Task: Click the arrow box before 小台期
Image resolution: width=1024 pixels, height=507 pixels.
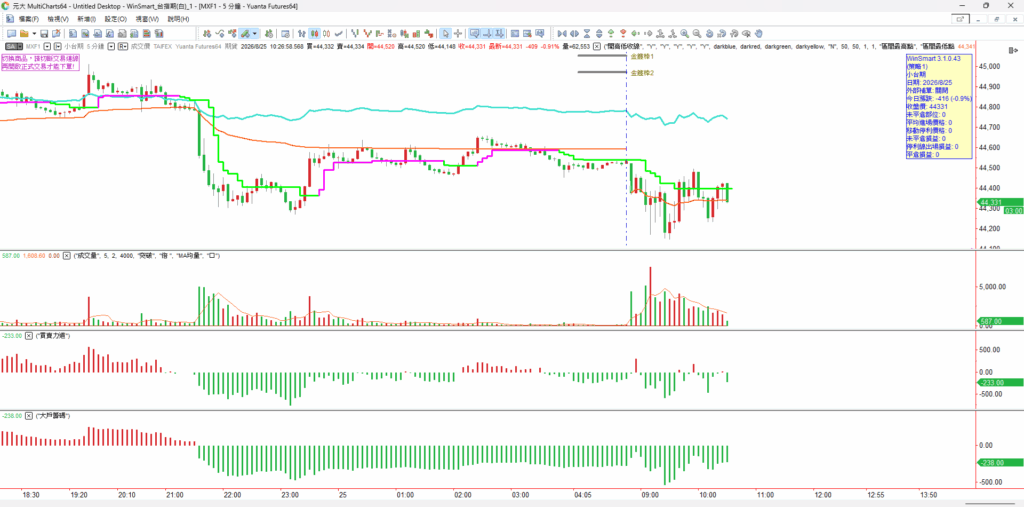Action: coord(58,46)
